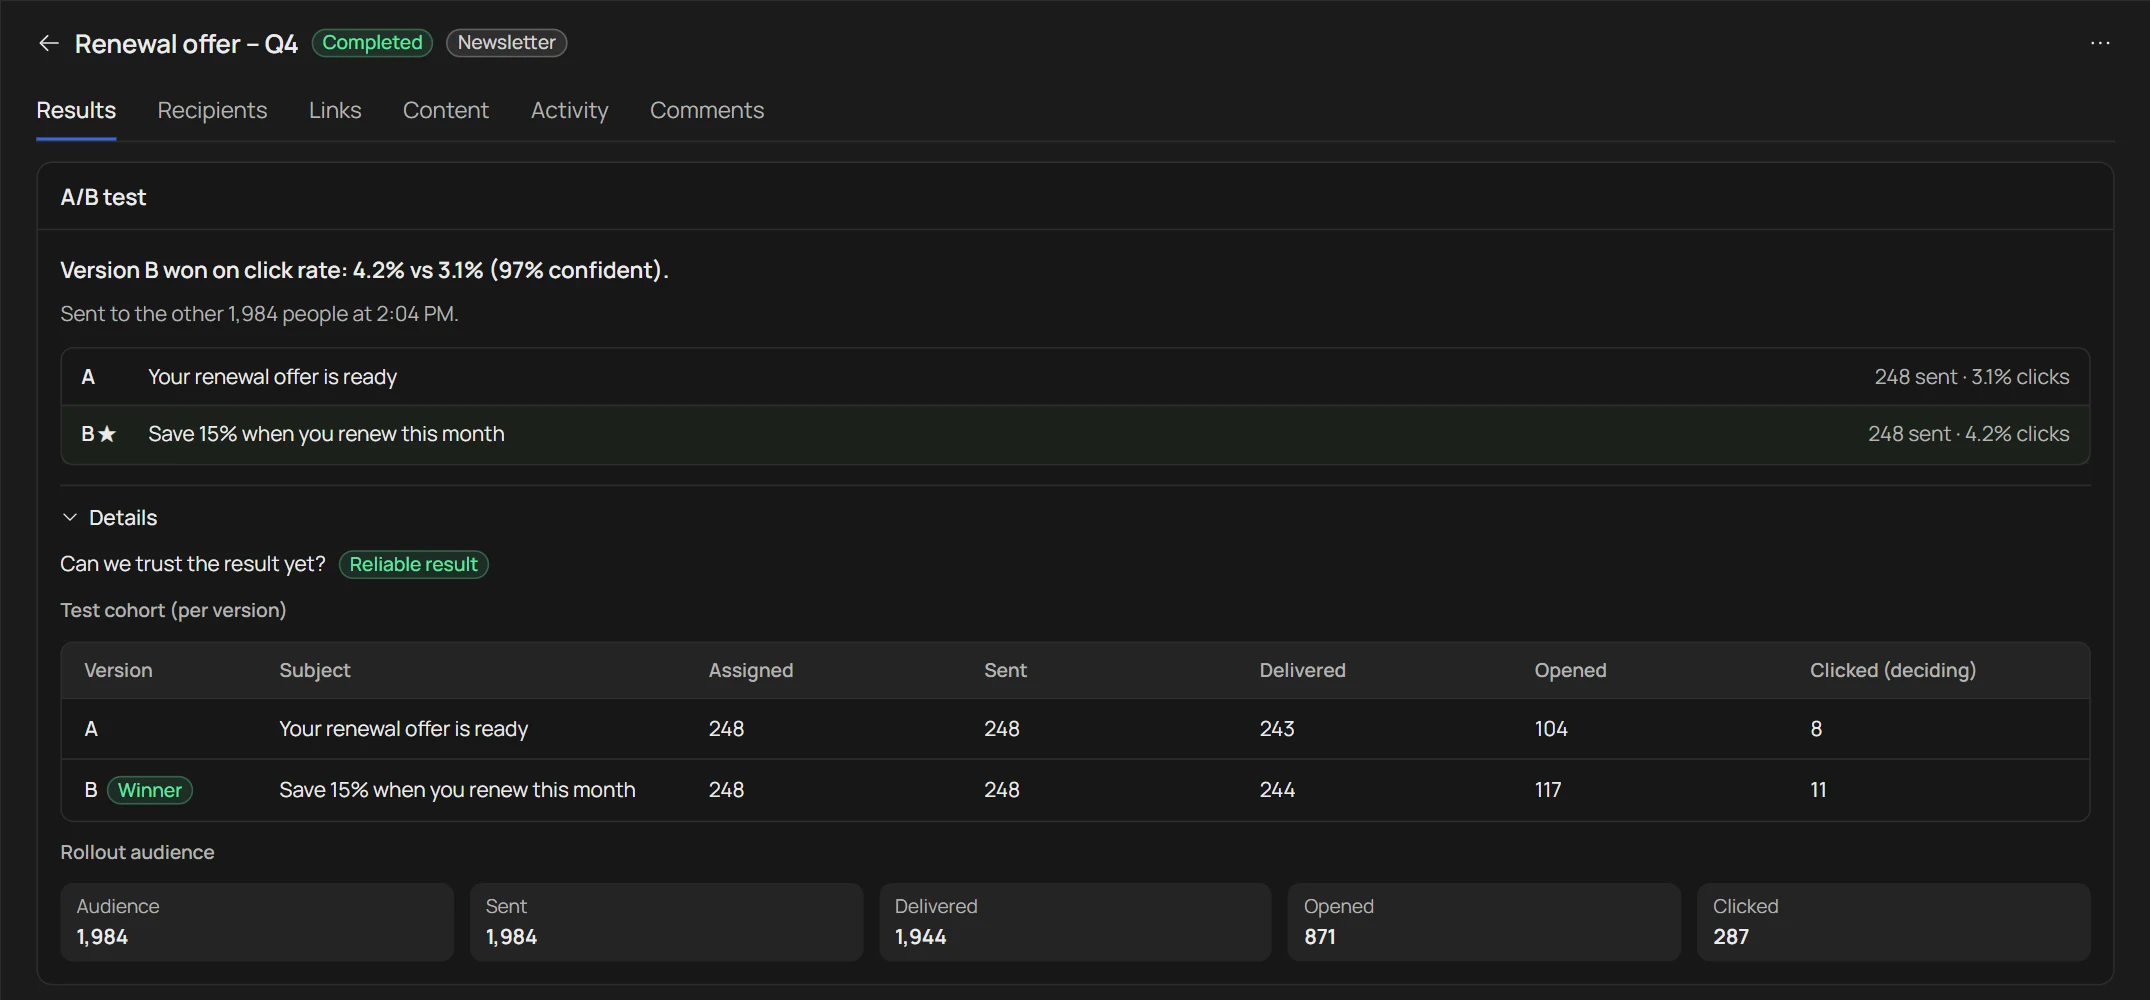
Task: Click the 'A/B test' panel heading
Action: click(103, 197)
